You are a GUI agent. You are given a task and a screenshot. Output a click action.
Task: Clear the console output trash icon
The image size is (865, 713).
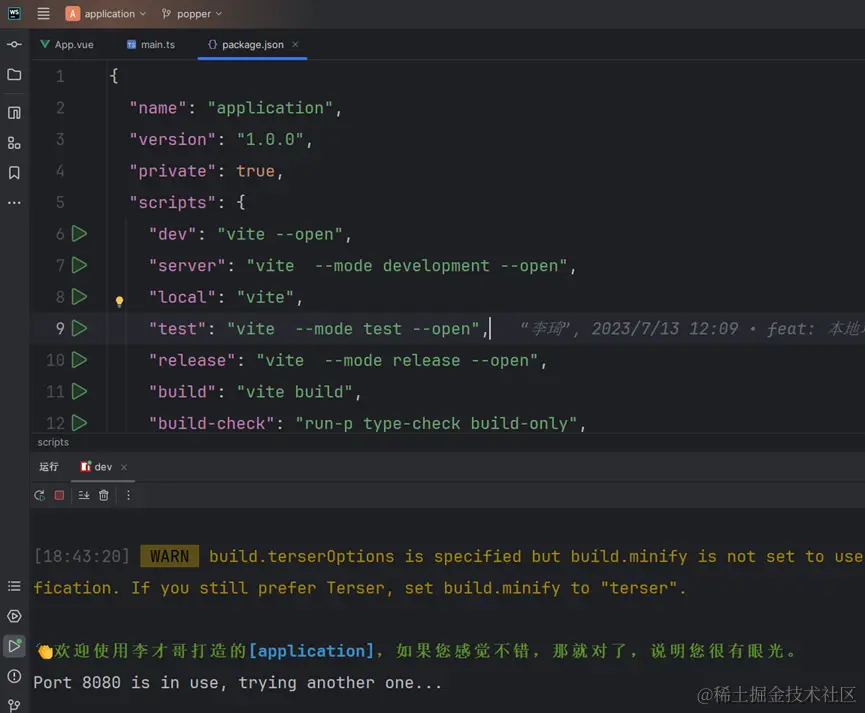104,495
